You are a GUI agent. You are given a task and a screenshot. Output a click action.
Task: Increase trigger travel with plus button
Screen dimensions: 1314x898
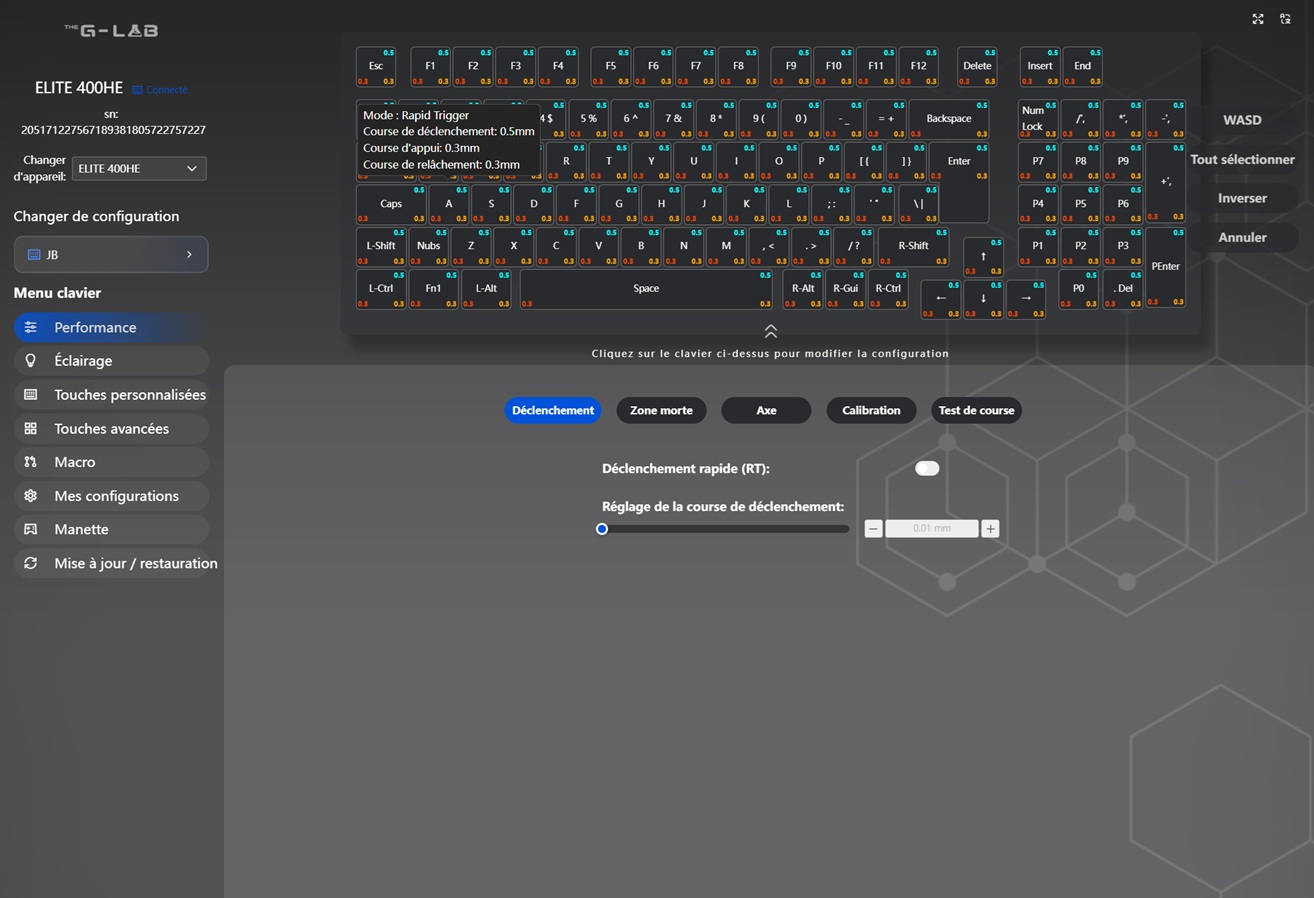point(990,529)
